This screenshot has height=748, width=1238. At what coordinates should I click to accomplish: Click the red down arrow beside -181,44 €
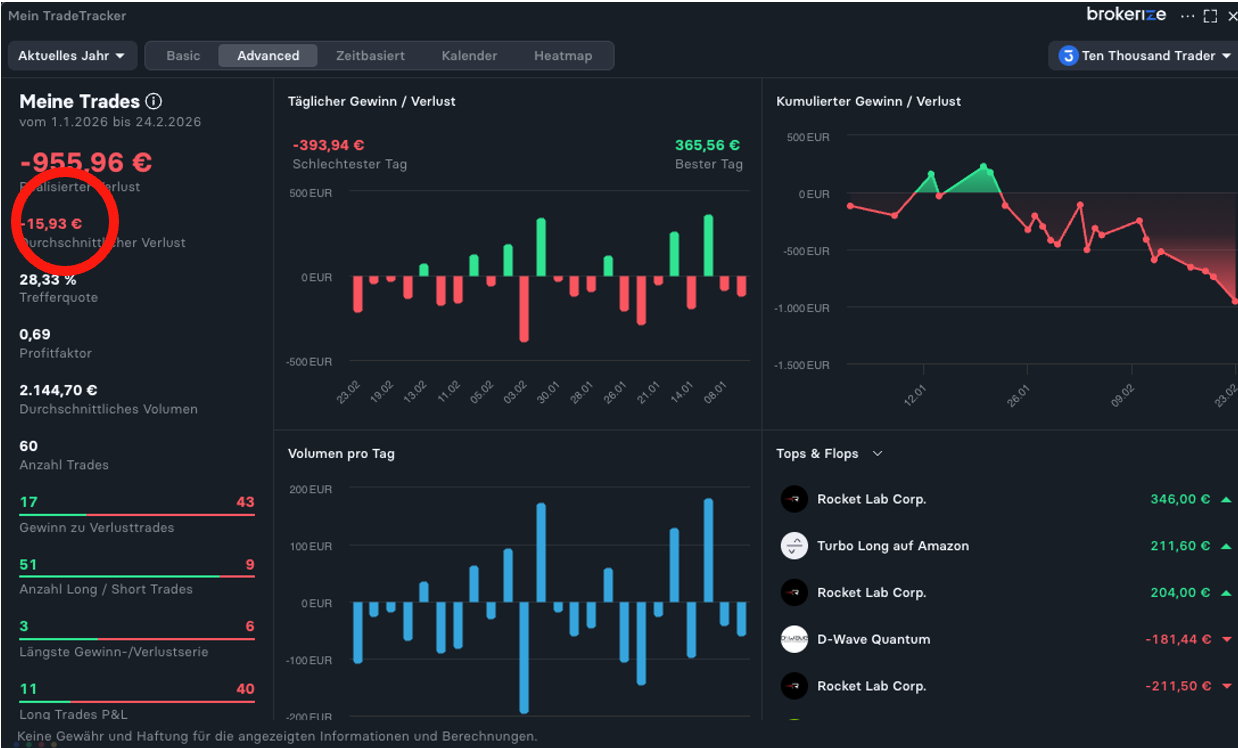pos(1226,639)
